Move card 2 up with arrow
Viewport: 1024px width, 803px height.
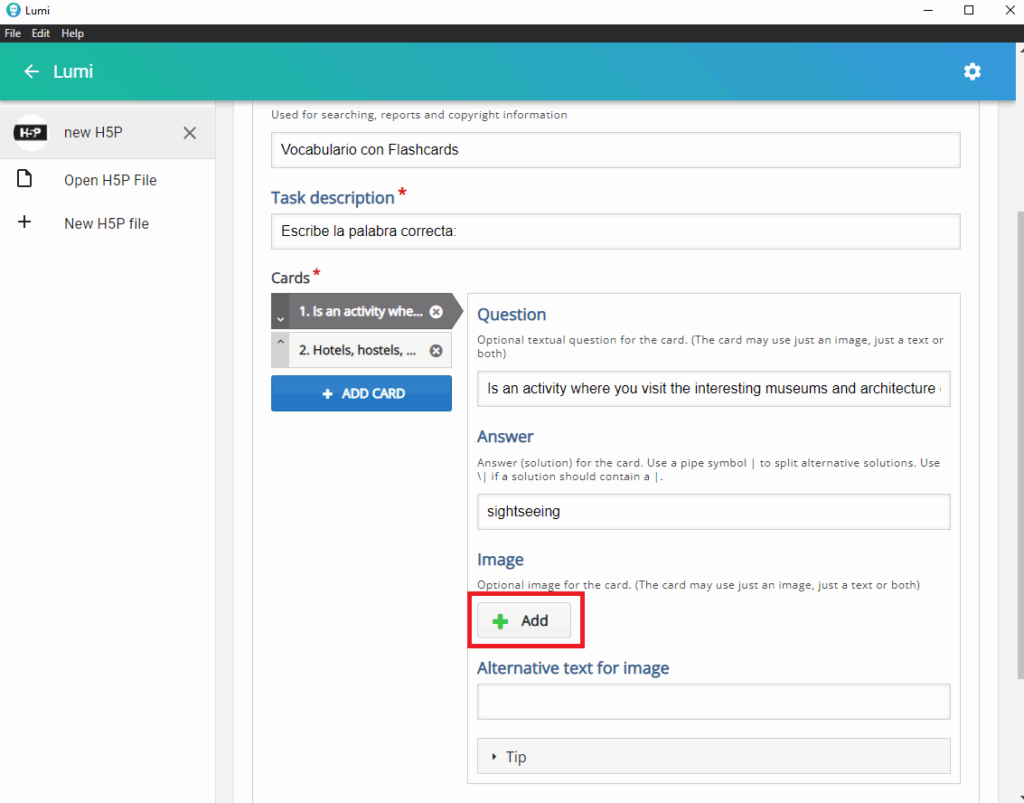click(281, 343)
